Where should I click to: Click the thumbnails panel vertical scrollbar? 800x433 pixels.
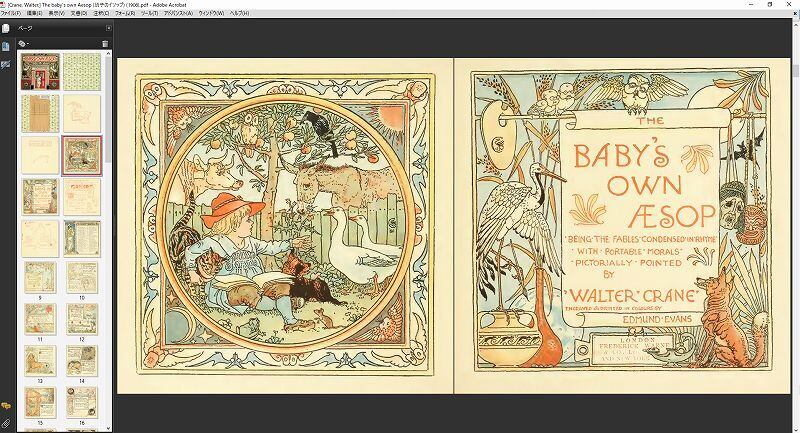coord(108,150)
